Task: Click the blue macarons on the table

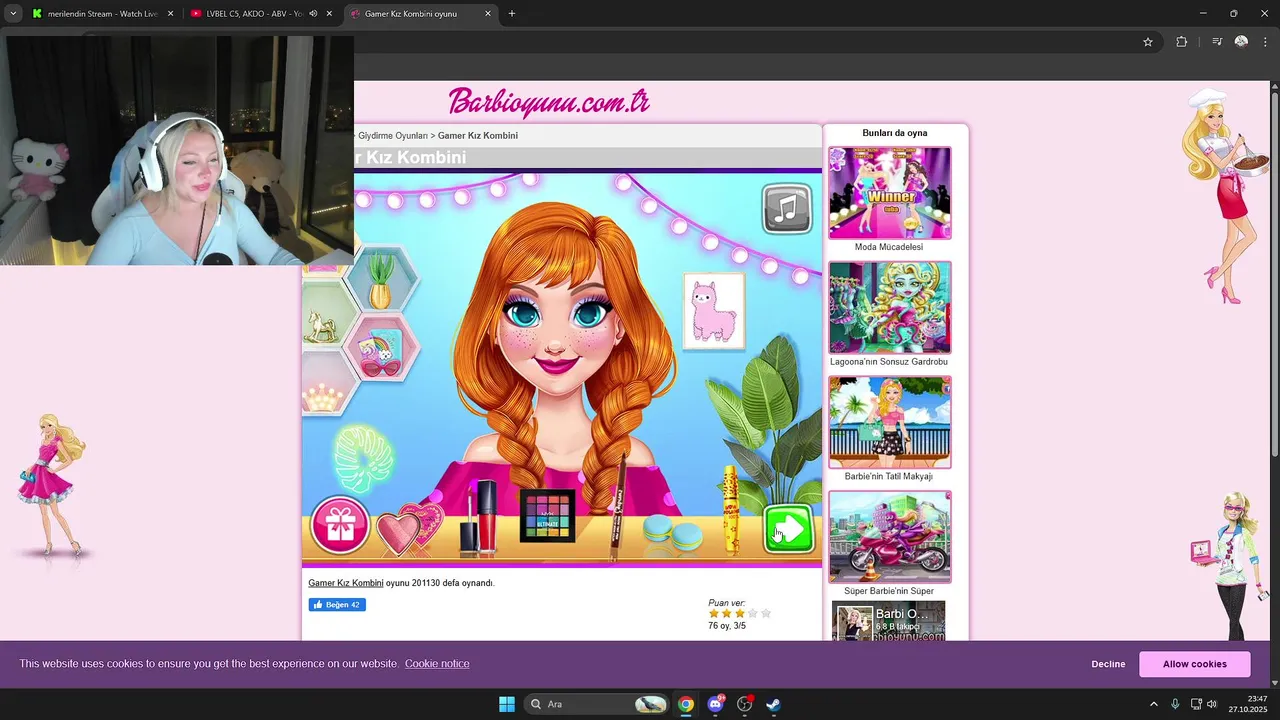Action: point(672,534)
